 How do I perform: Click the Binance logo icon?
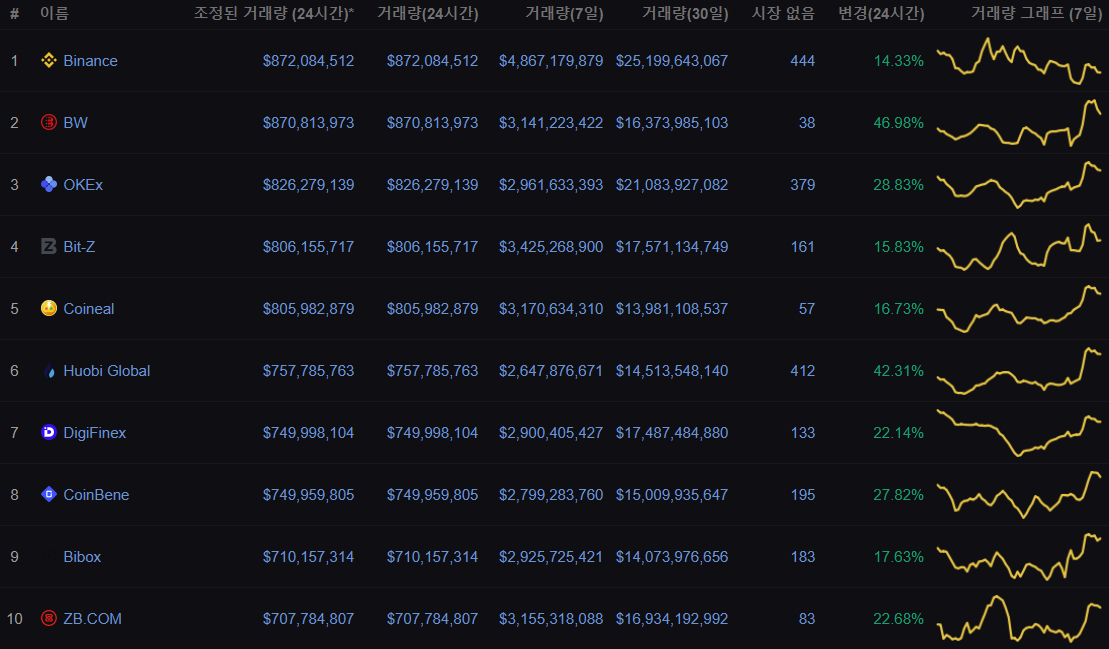pyautogui.click(x=49, y=61)
